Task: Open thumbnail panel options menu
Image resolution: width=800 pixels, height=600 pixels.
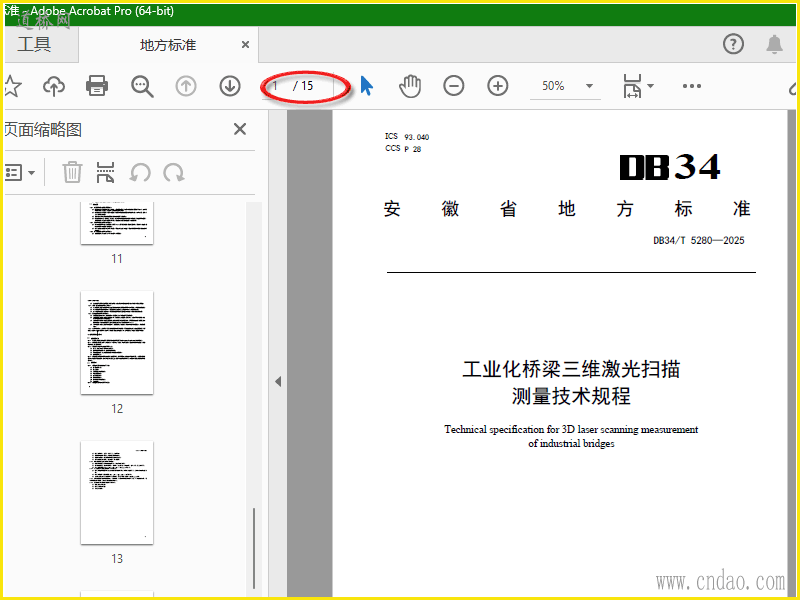Action: (19, 172)
